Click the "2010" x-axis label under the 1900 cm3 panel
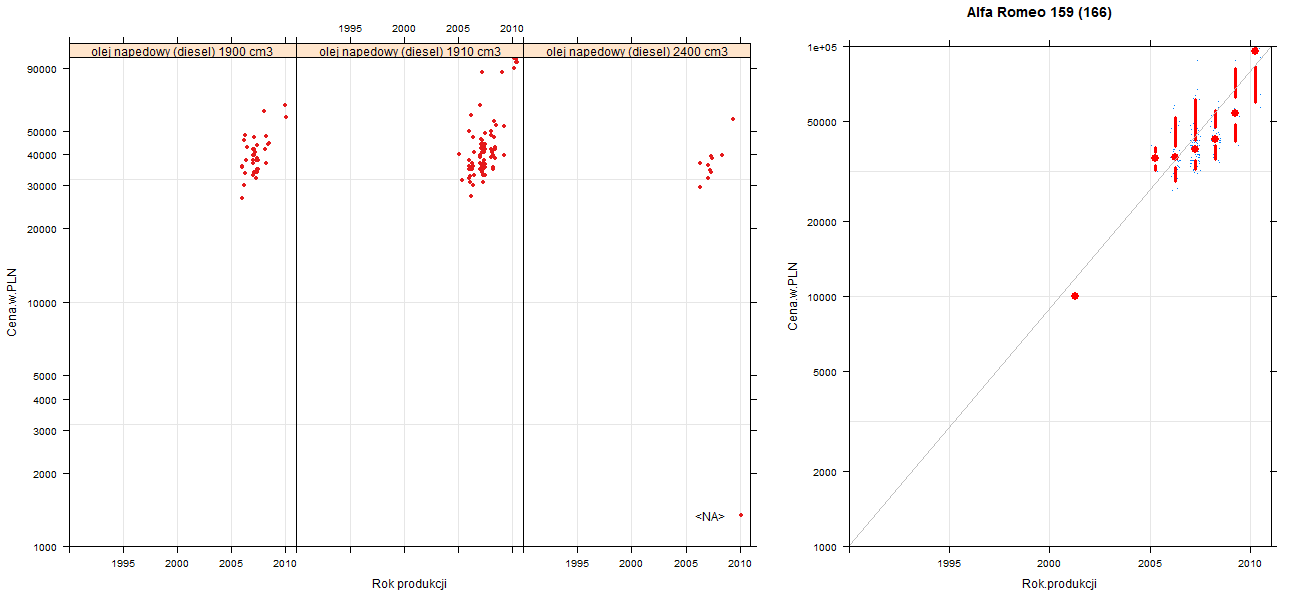The image size is (1300, 600). 285,564
